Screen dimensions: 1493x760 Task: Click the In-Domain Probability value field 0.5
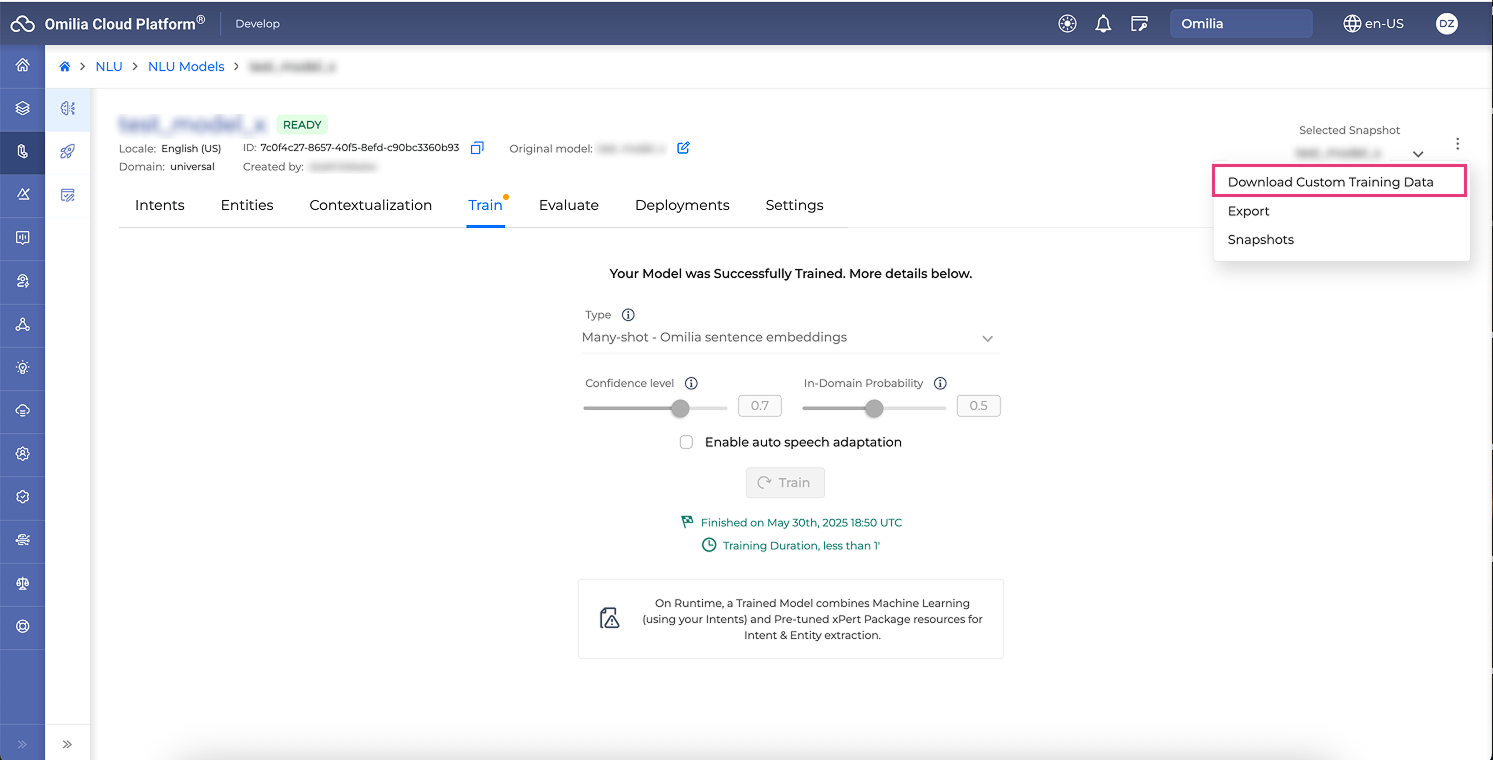(x=979, y=406)
